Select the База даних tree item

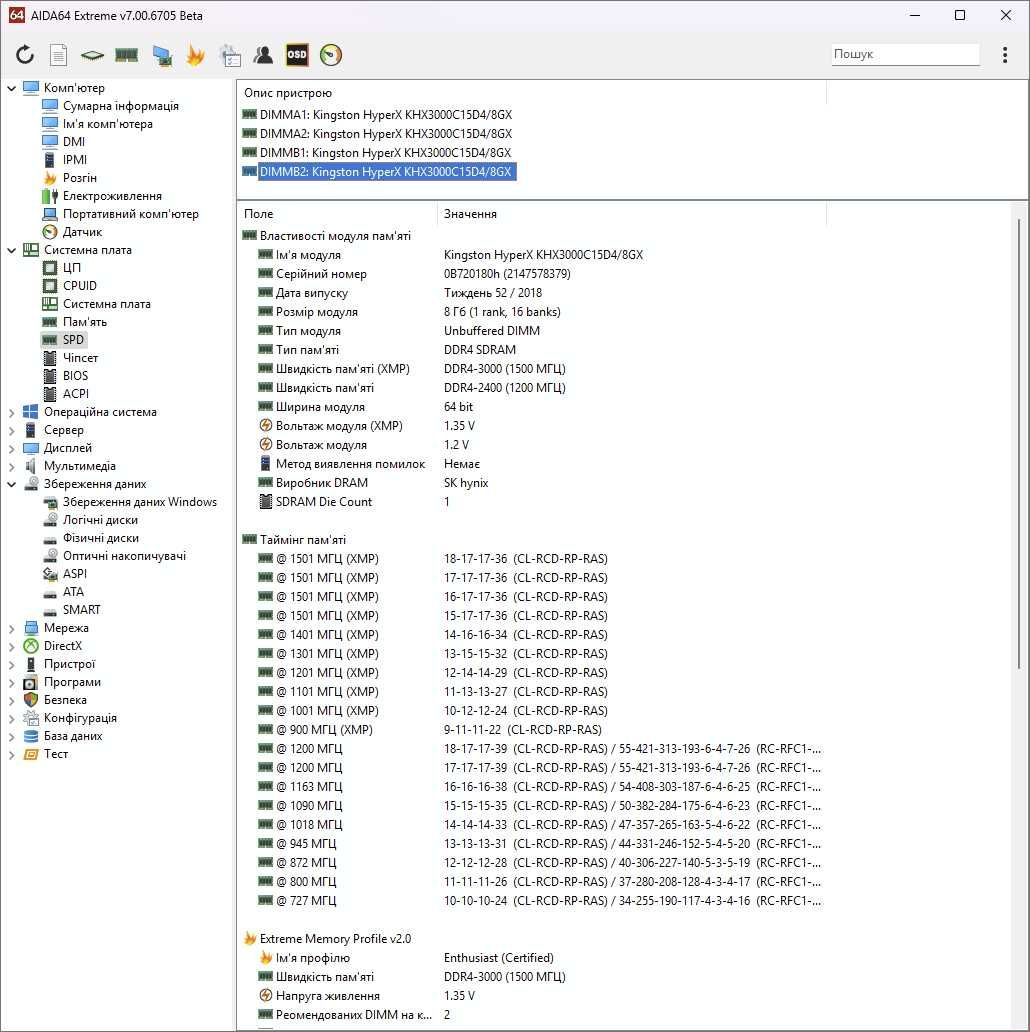pyautogui.click(x=73, y=736)
